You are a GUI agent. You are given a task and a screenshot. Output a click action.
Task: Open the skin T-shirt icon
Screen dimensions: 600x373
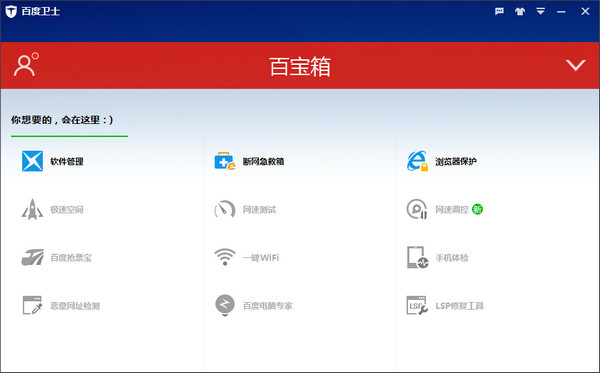[x=520, y=11]
